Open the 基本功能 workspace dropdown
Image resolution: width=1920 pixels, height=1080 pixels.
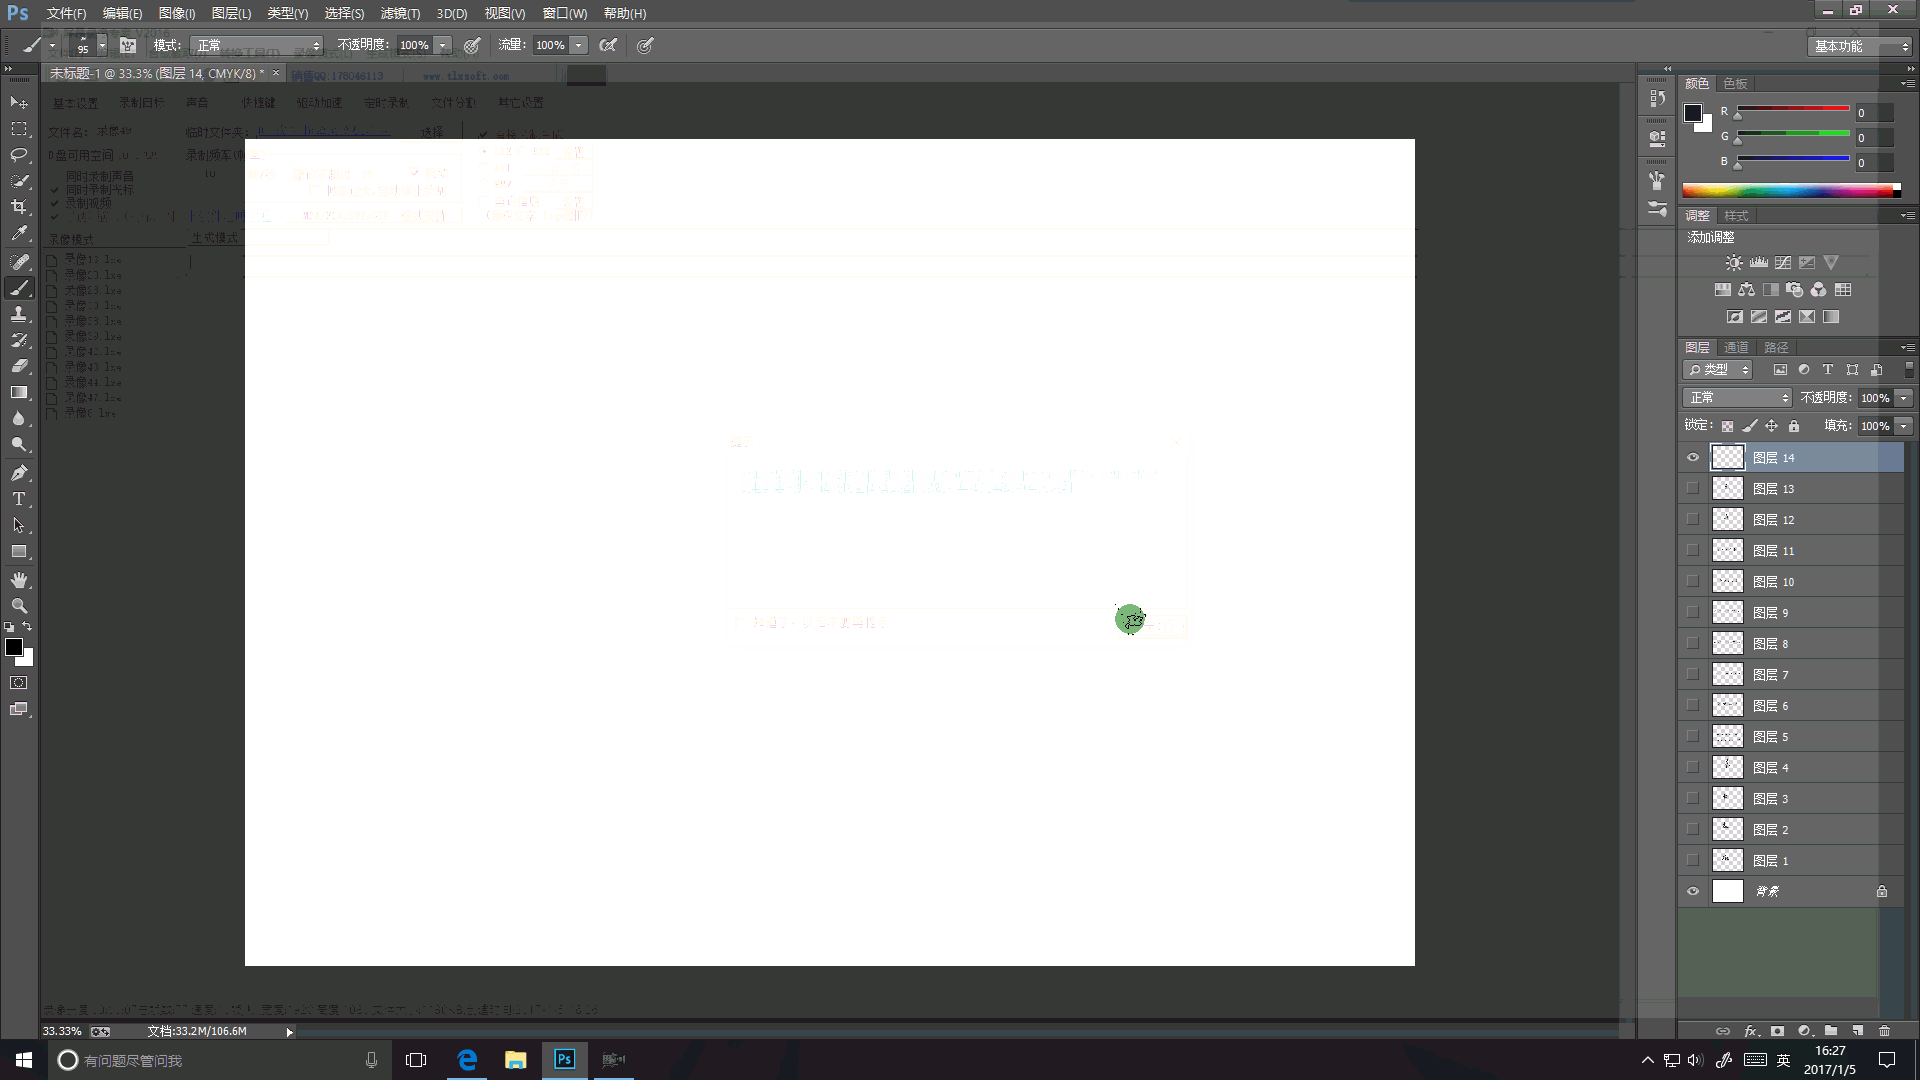click(1859, 46)
